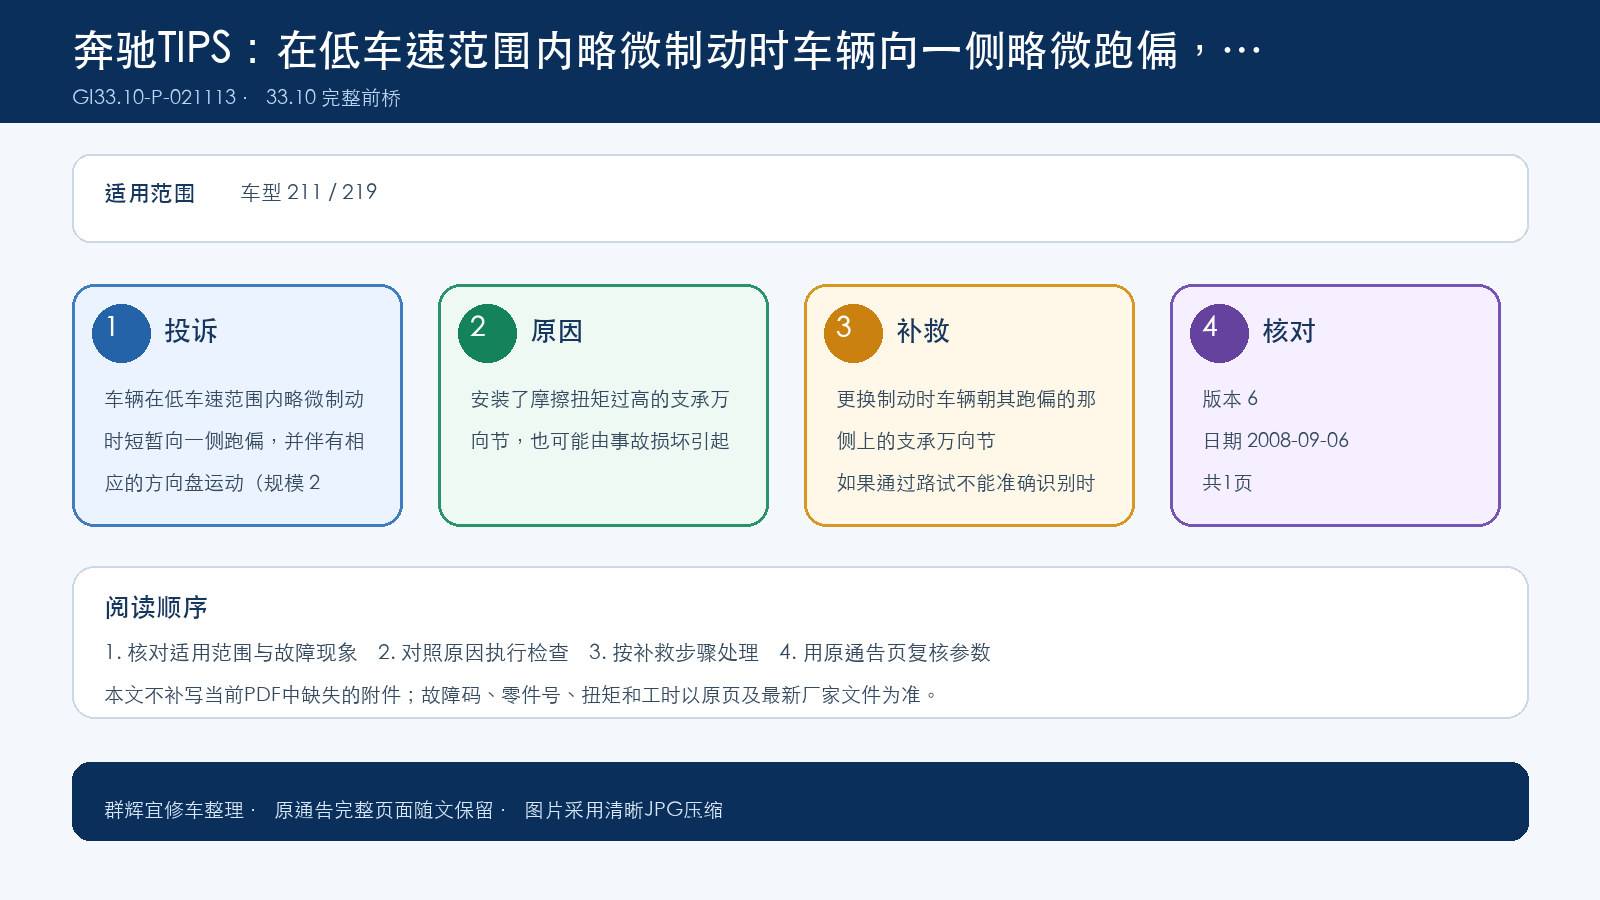Click the green number 2 circle
The width and height of the screenshot is (1600, 900).
(487, 333)
